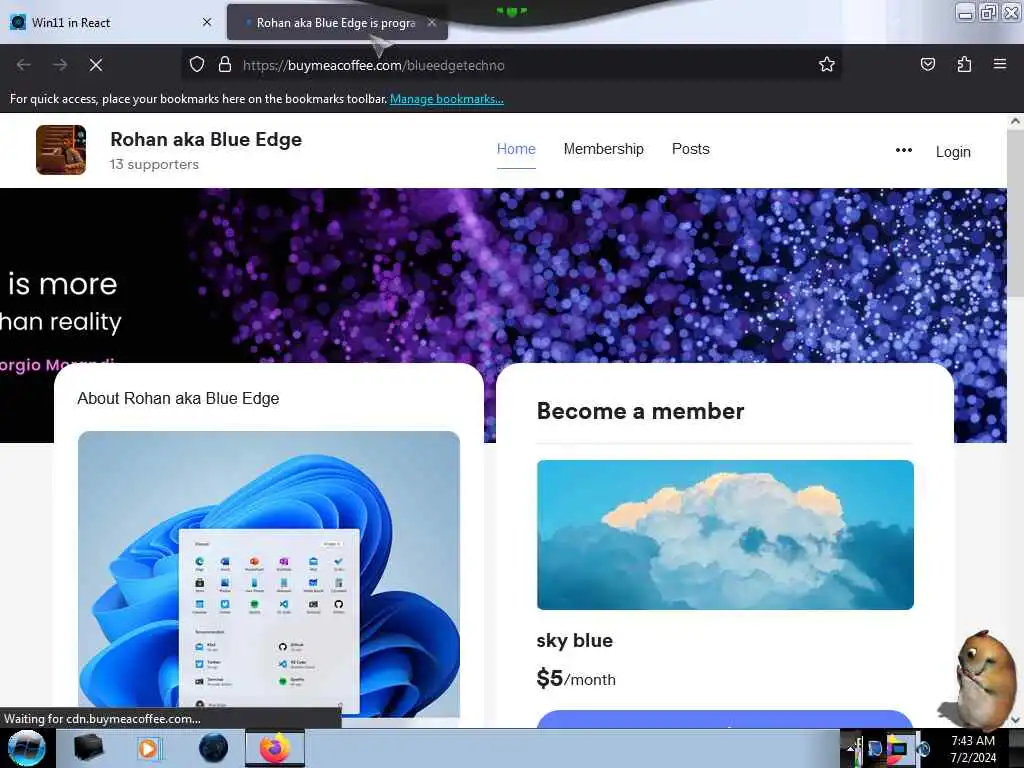Stop page loading with the X button
The width and height of the screenshot is (1024, 768).
[x=96, y=65]
